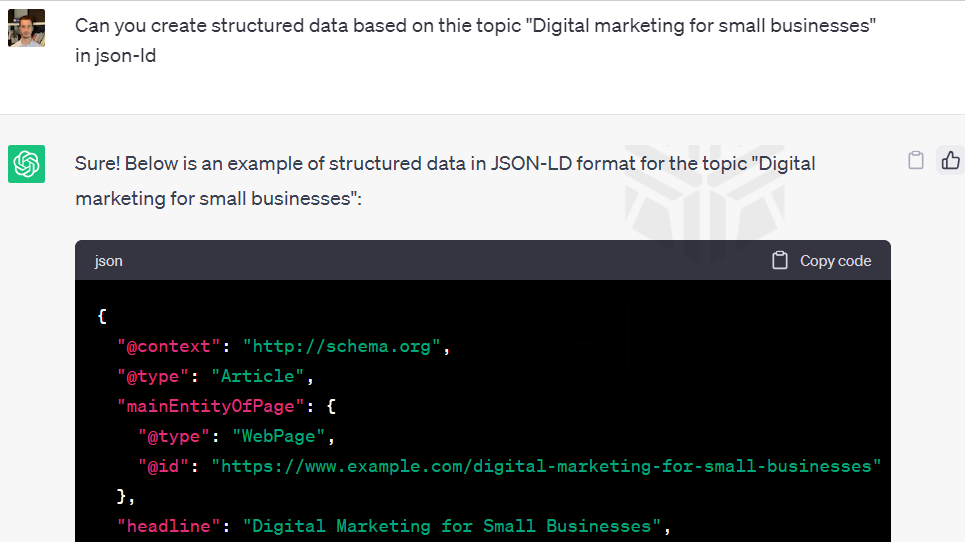Click the "@id" key in code
Image resolution: width=965 pixels, height=542 pixels.
point(163,466)
